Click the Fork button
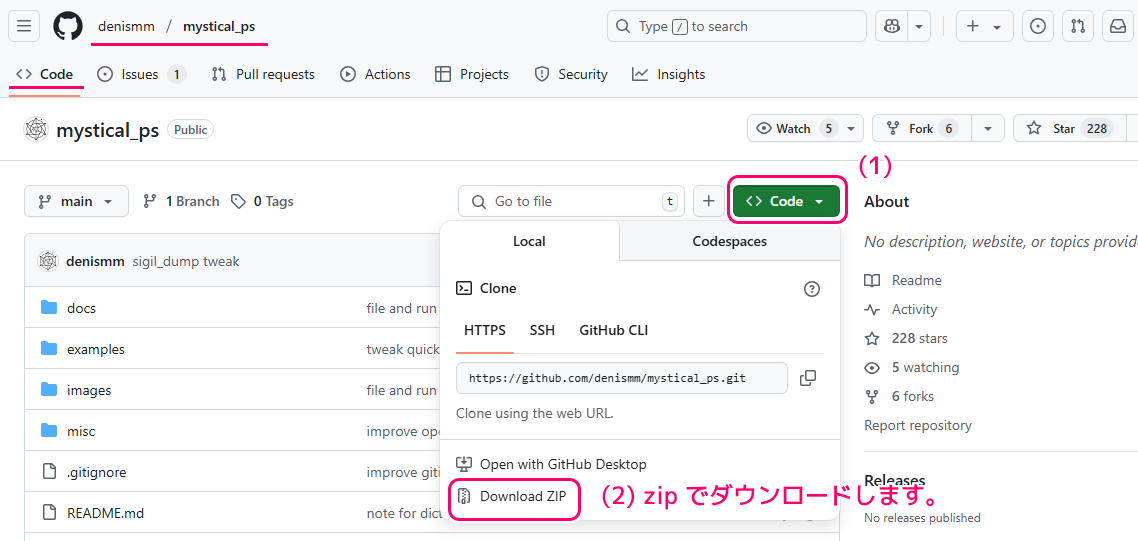 pos(921,129)
